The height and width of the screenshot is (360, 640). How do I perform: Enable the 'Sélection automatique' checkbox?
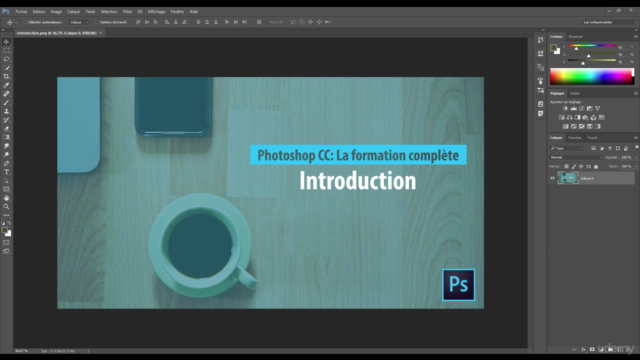24,22
